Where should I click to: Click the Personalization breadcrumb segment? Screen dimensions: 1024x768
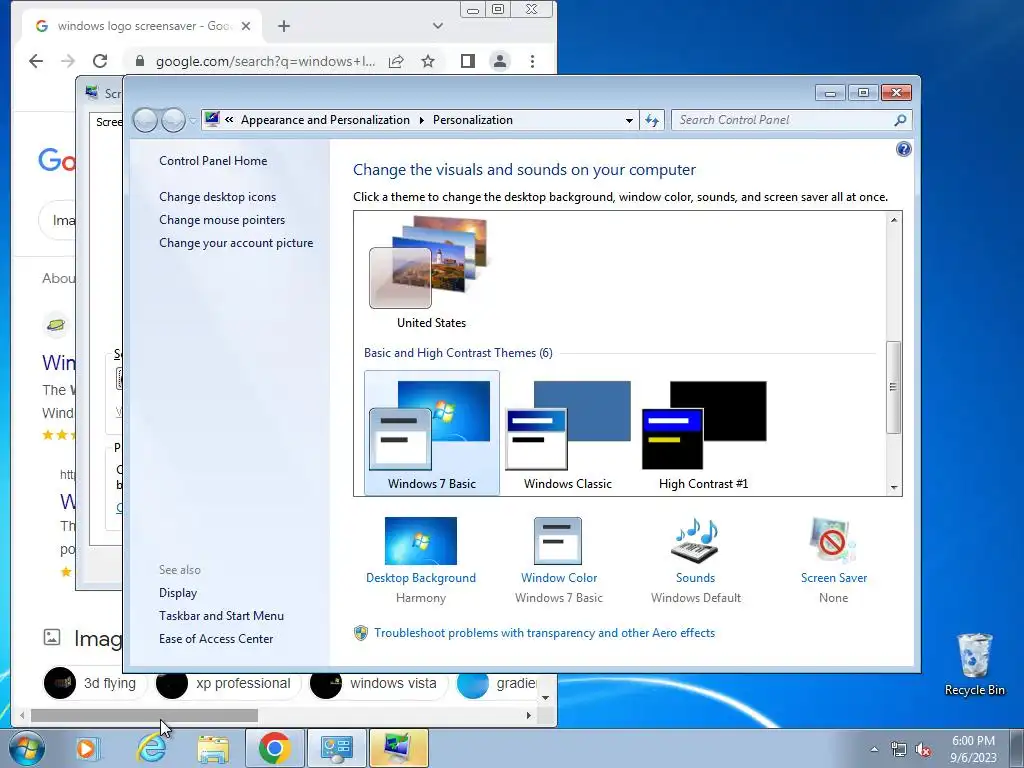pos(473,120)
